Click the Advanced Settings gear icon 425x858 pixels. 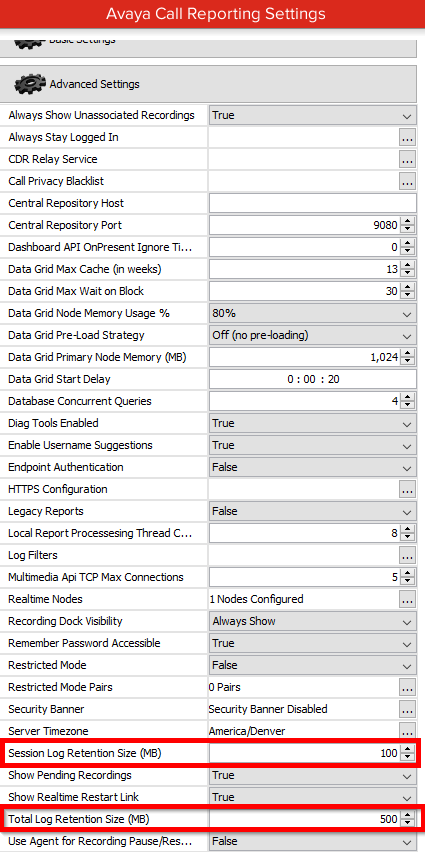30,84
